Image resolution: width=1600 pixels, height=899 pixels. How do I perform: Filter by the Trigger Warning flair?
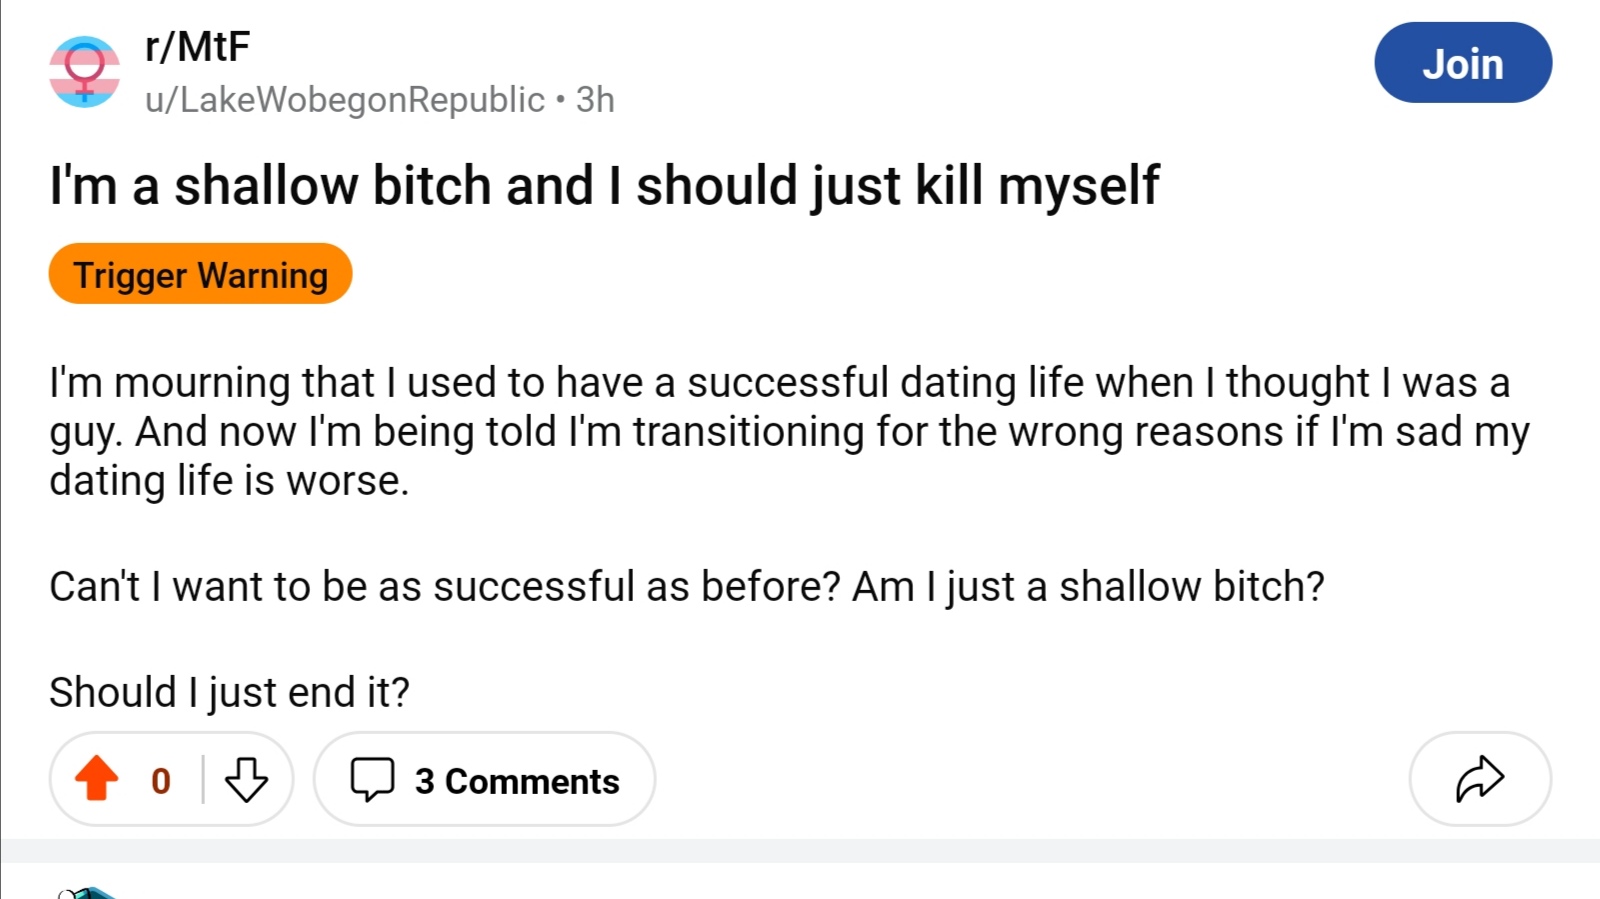[200, 274]
